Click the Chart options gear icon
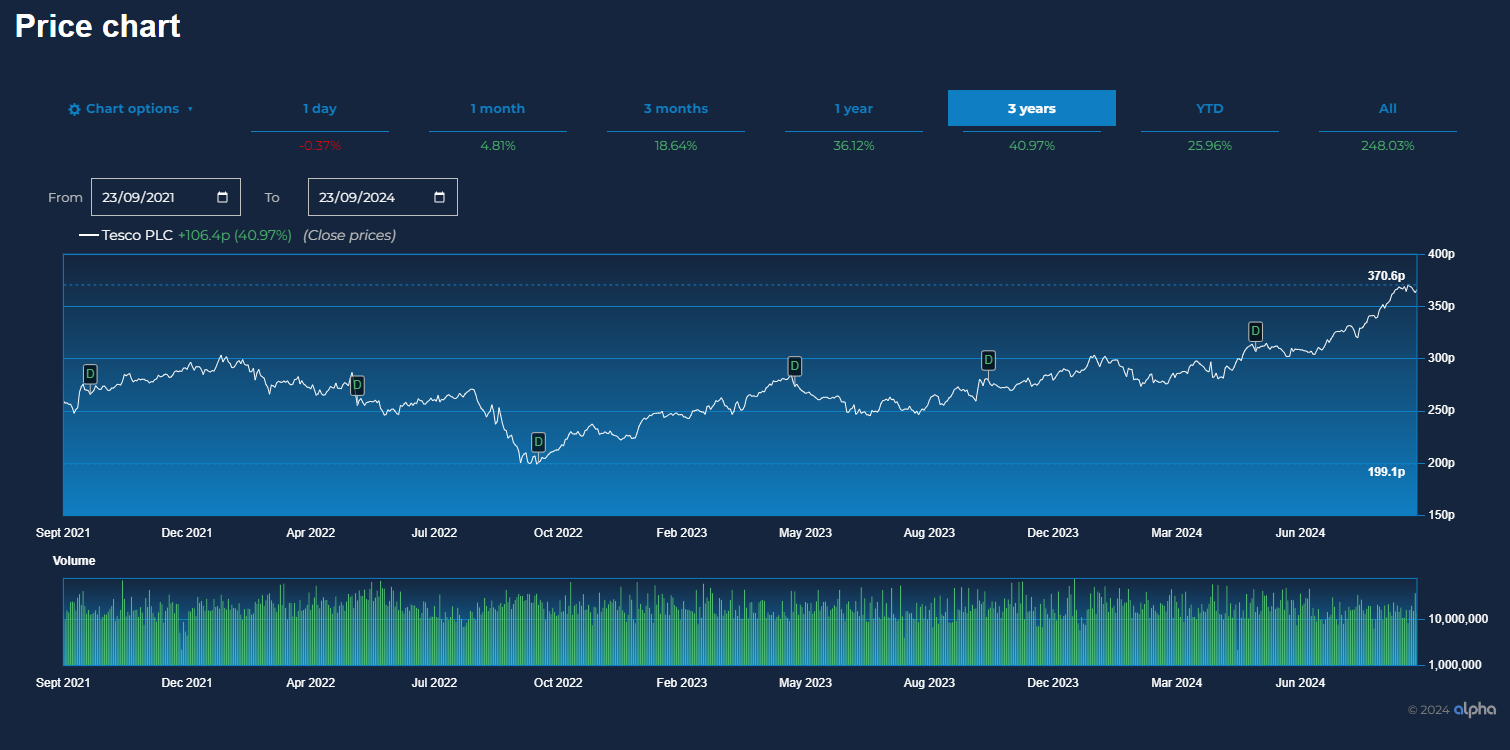 (74, 109)
